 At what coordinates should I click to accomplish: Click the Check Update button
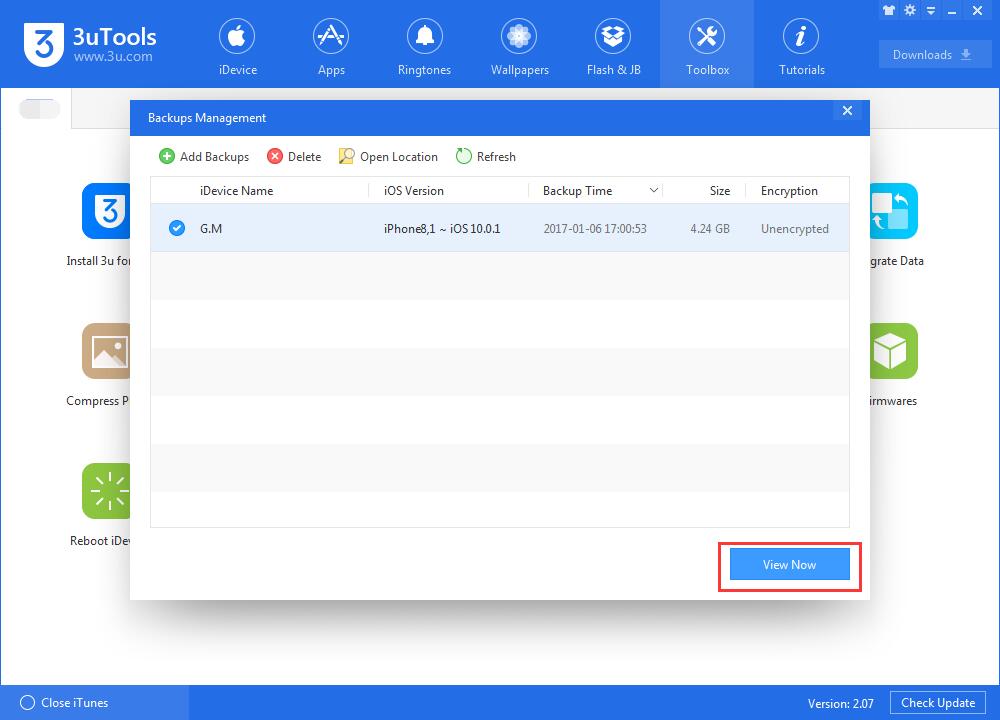938,703
